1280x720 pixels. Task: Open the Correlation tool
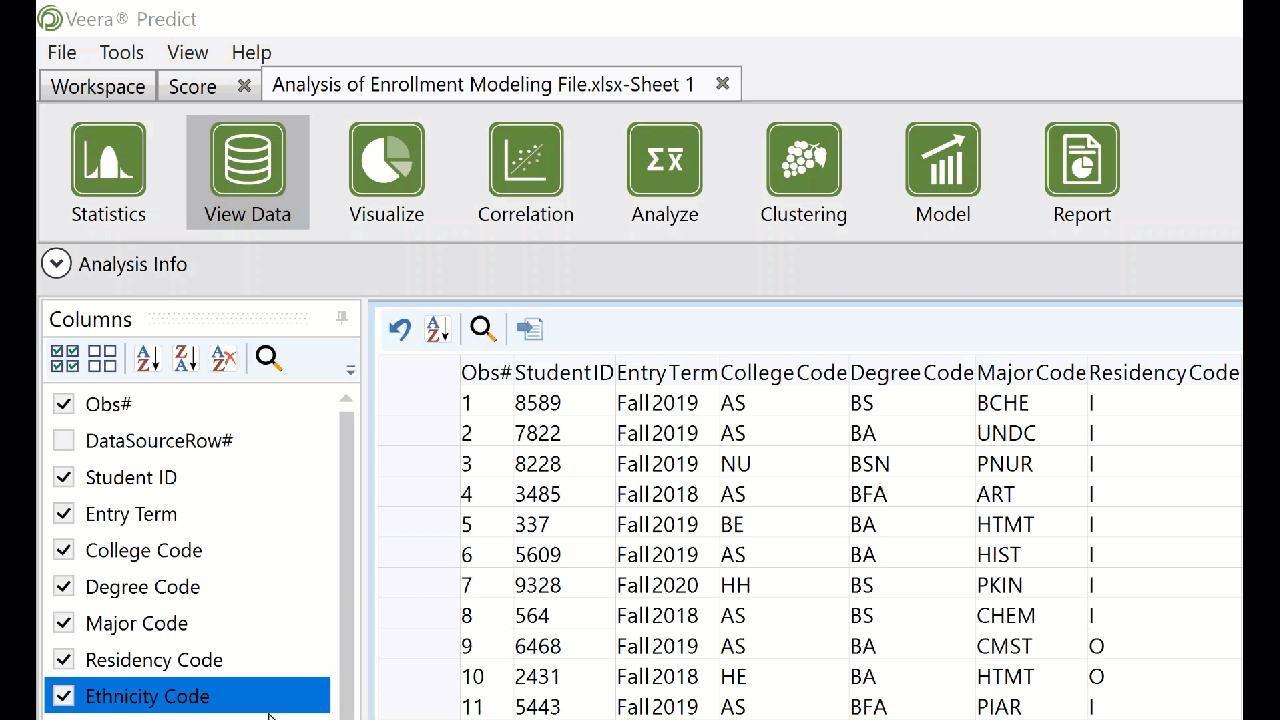pyautogui.click(x=525, y=172)
